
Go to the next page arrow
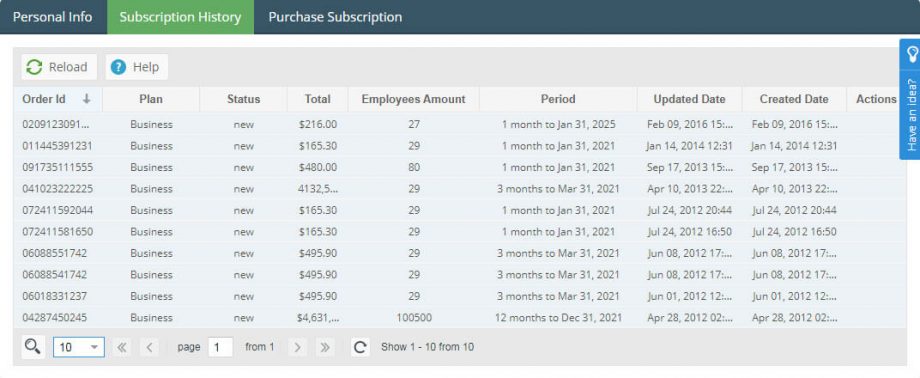297,347
